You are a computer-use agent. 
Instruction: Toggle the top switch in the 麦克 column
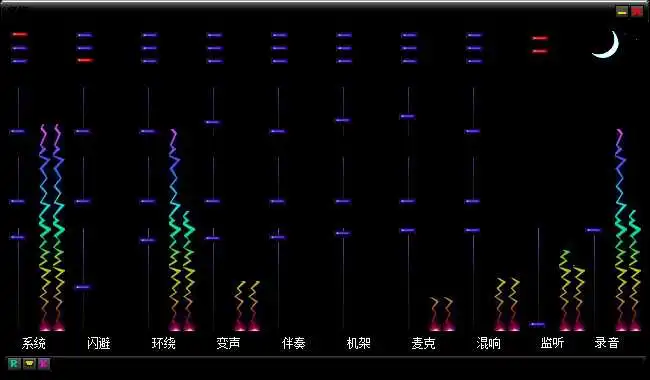click(x=409, y=35)
